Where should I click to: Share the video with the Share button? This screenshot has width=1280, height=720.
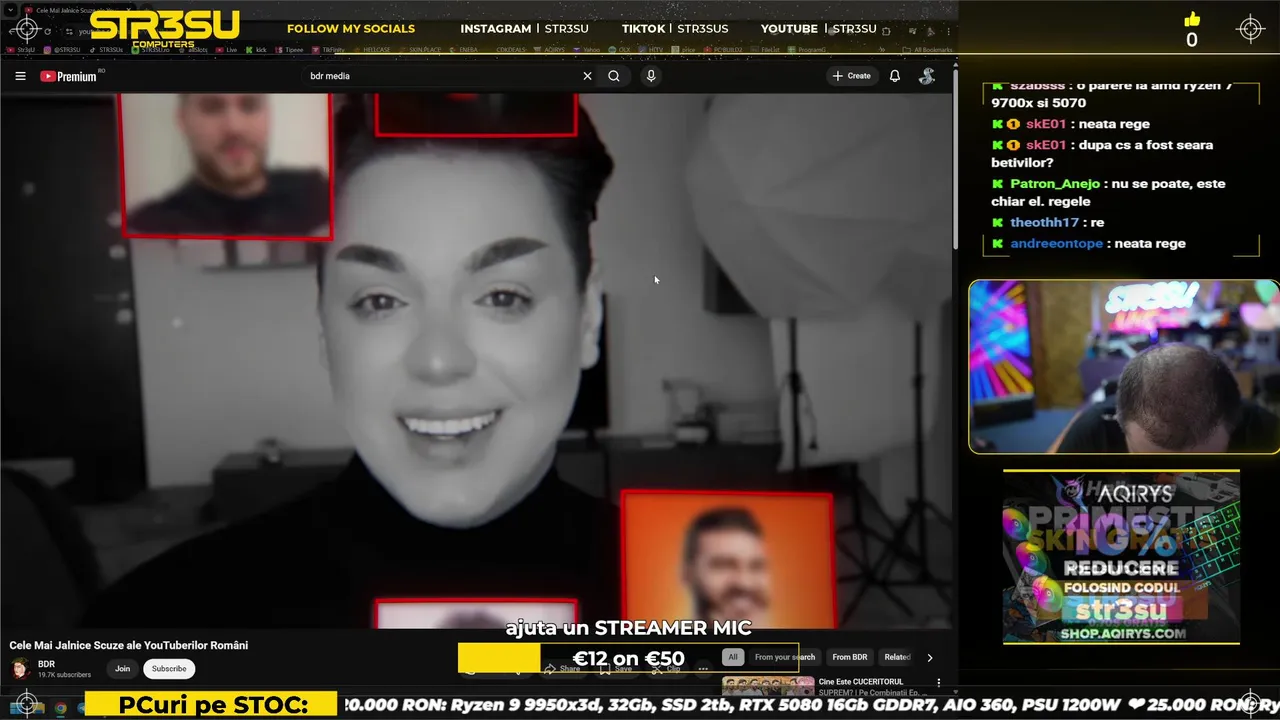(563, 669)
